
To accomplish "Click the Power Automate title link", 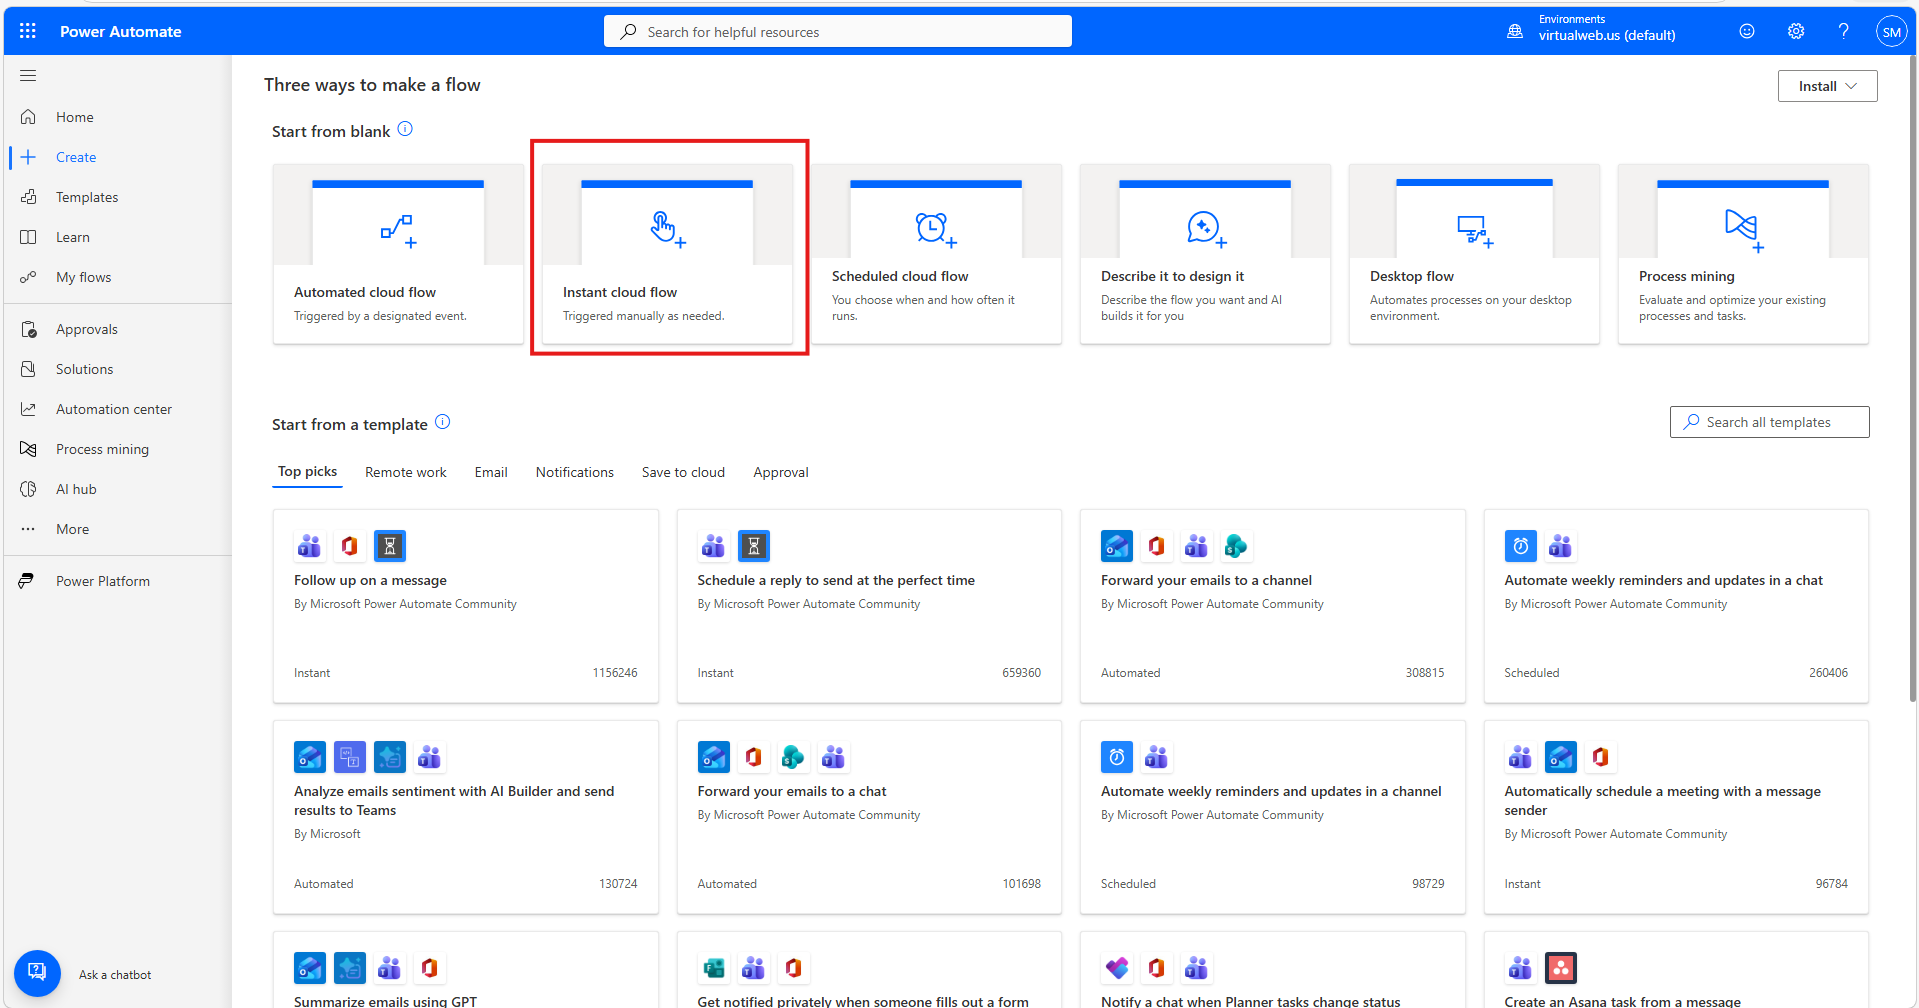I will pyautogui.click(x=121, y=31).
